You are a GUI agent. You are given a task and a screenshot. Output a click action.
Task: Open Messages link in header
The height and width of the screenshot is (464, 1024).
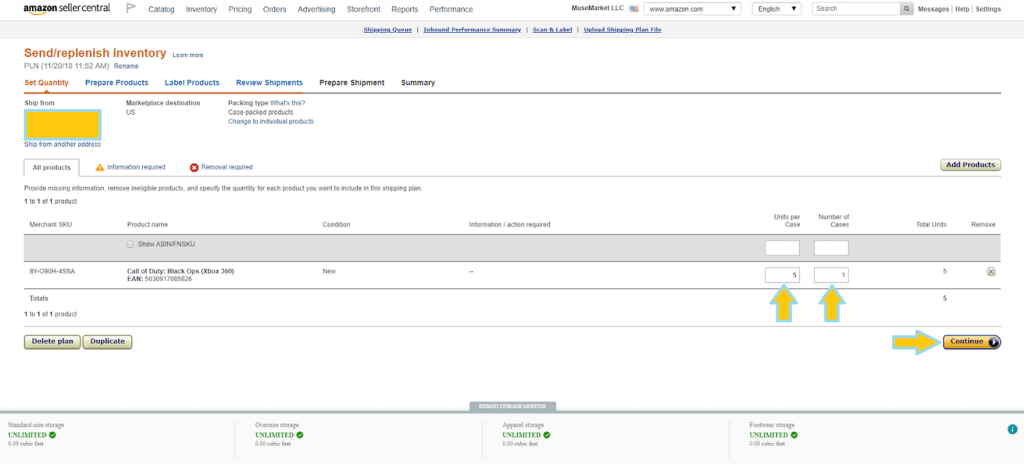tap(933, 9)
